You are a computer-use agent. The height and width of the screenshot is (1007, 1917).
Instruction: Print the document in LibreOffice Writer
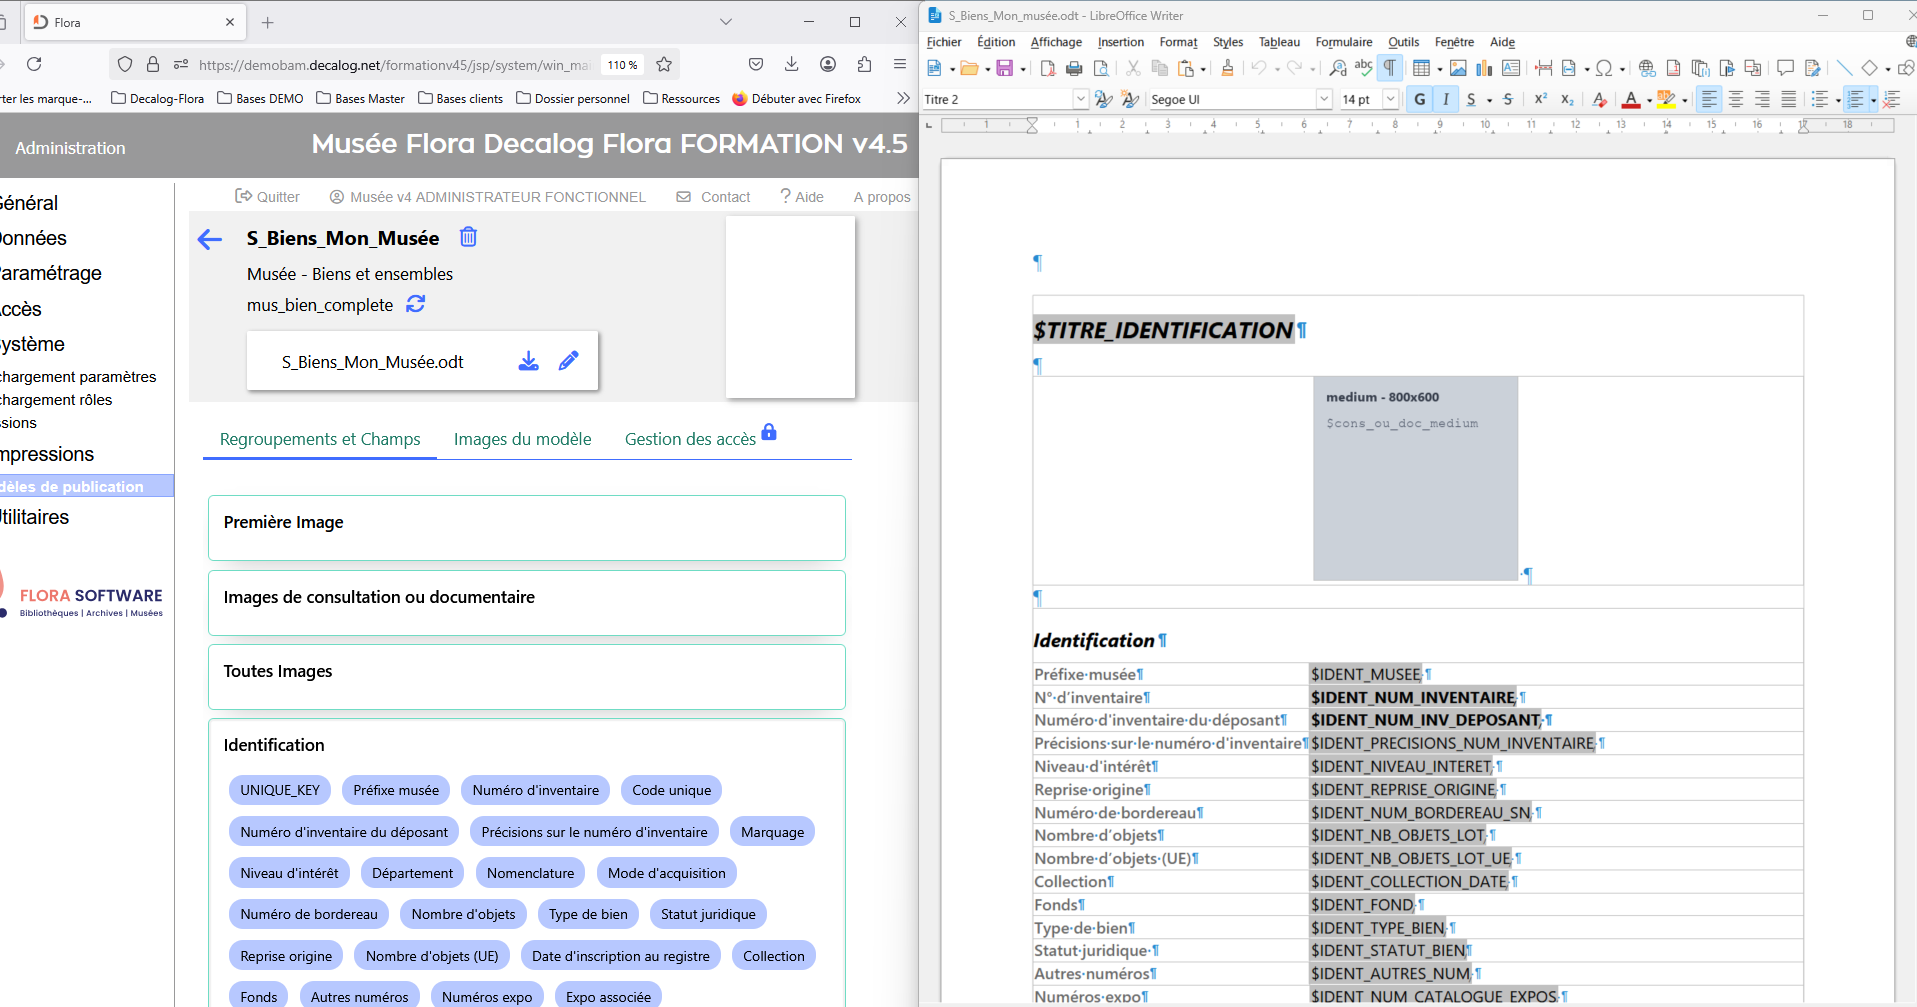click(x=1074, y=68)
